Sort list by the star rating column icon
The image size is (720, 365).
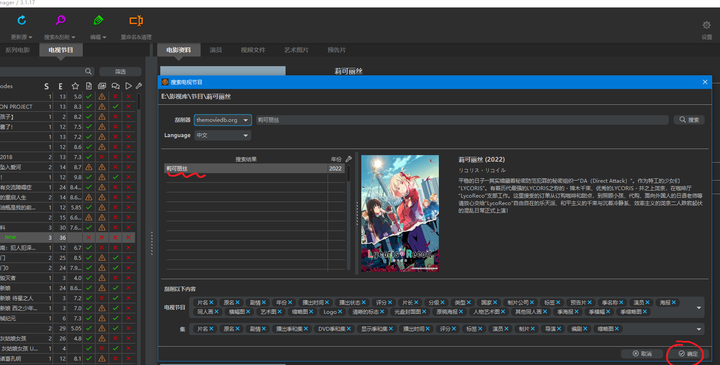(x=75, y=86)
